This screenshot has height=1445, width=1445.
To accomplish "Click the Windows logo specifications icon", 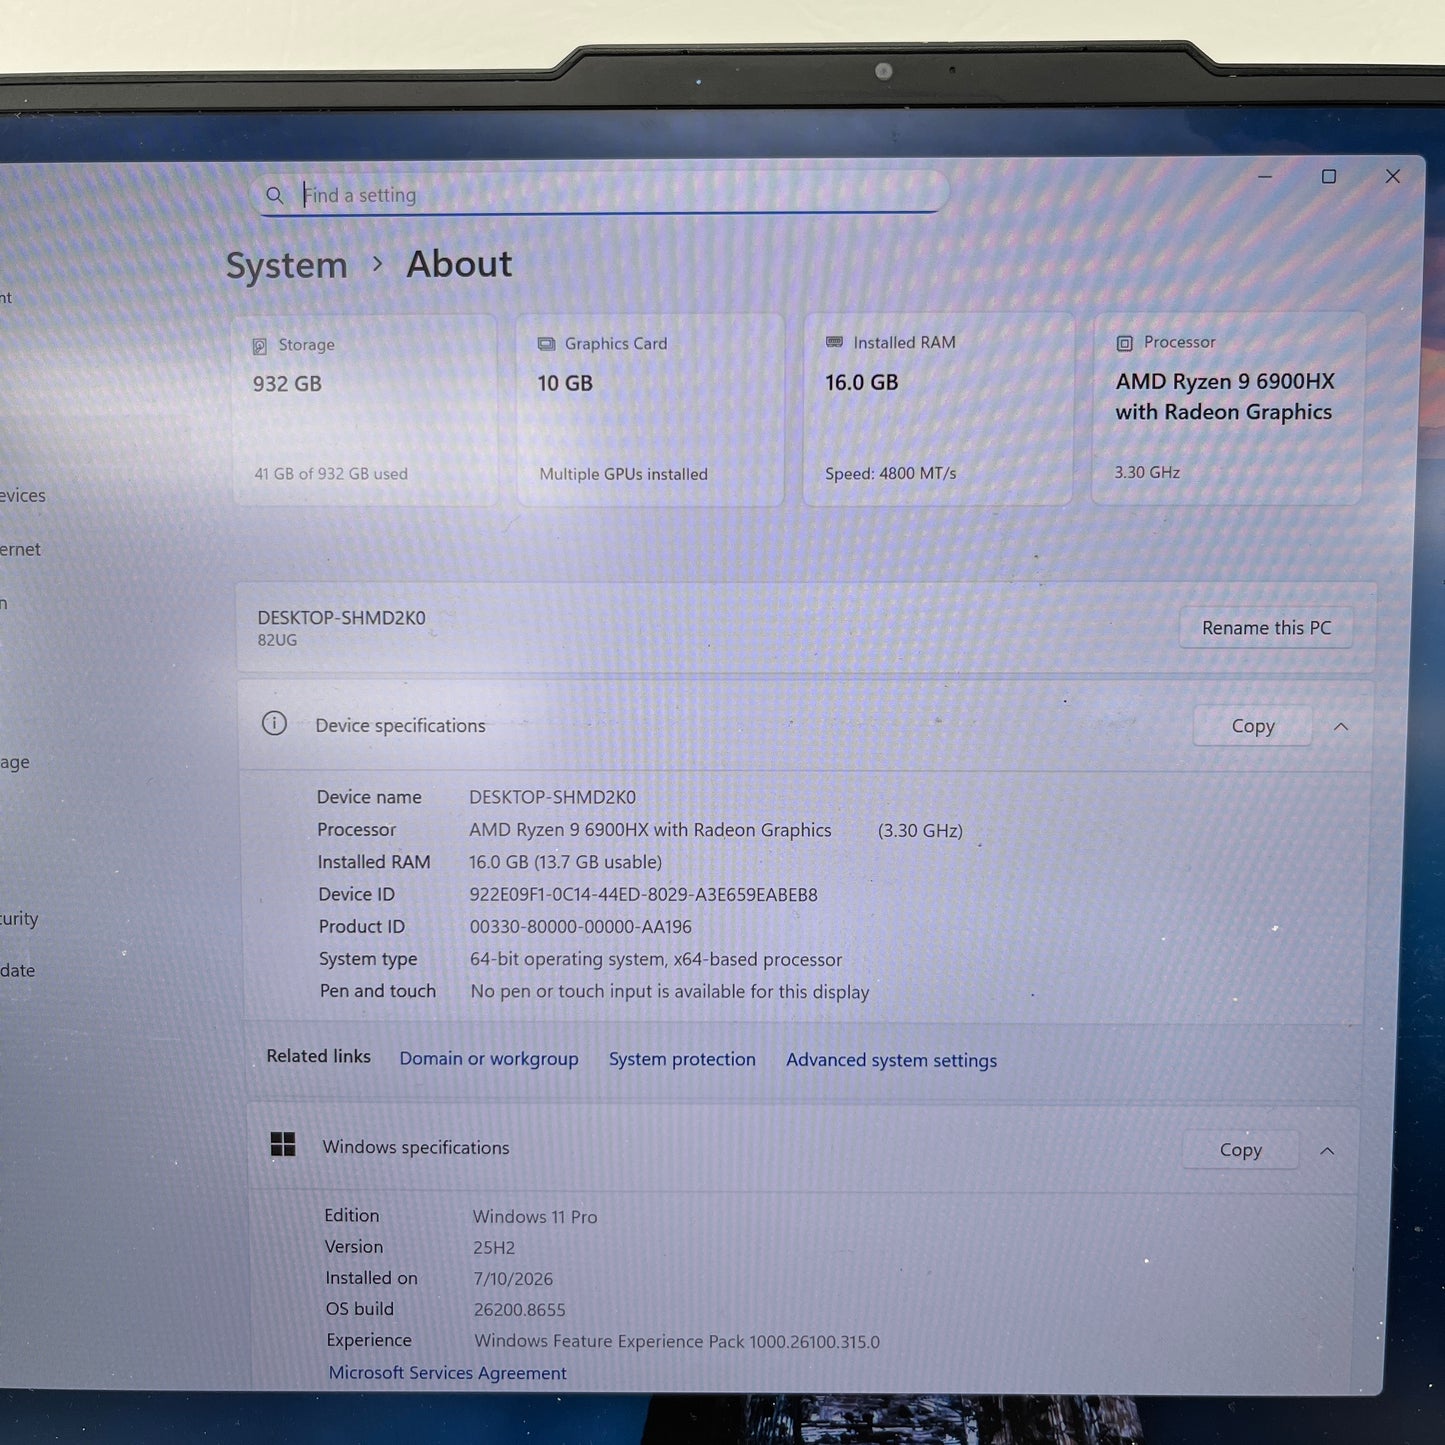I will (x=283, y=1145).
